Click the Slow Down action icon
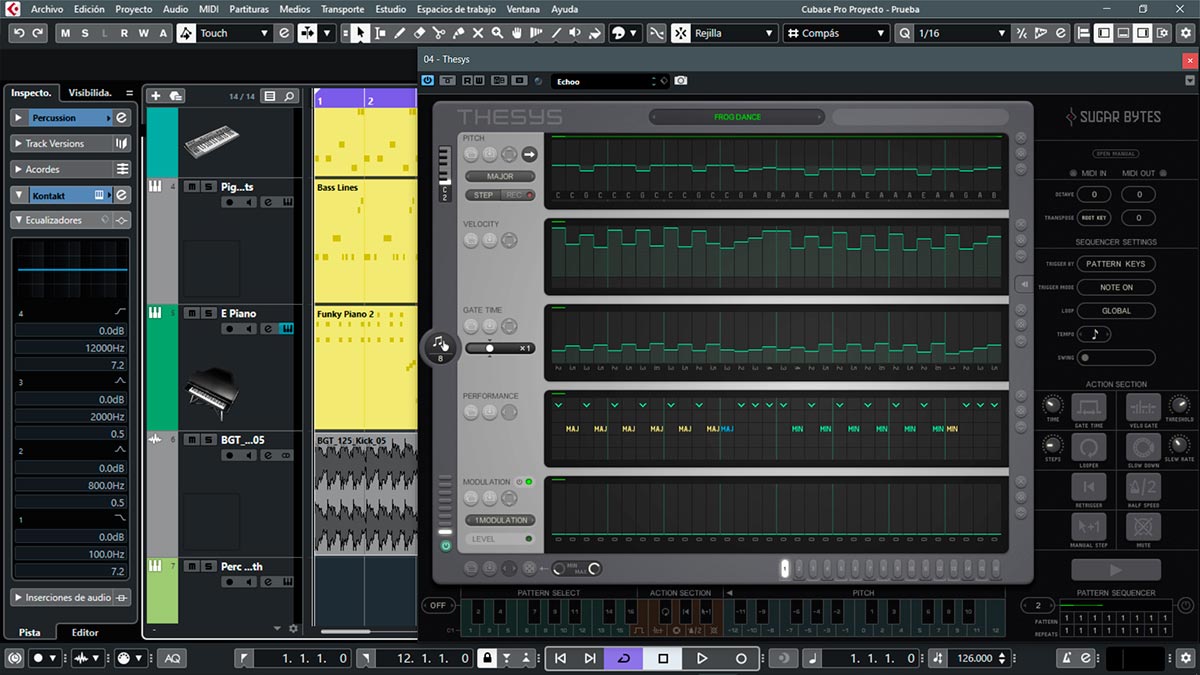1200x675 pixels. point(1143,446)
